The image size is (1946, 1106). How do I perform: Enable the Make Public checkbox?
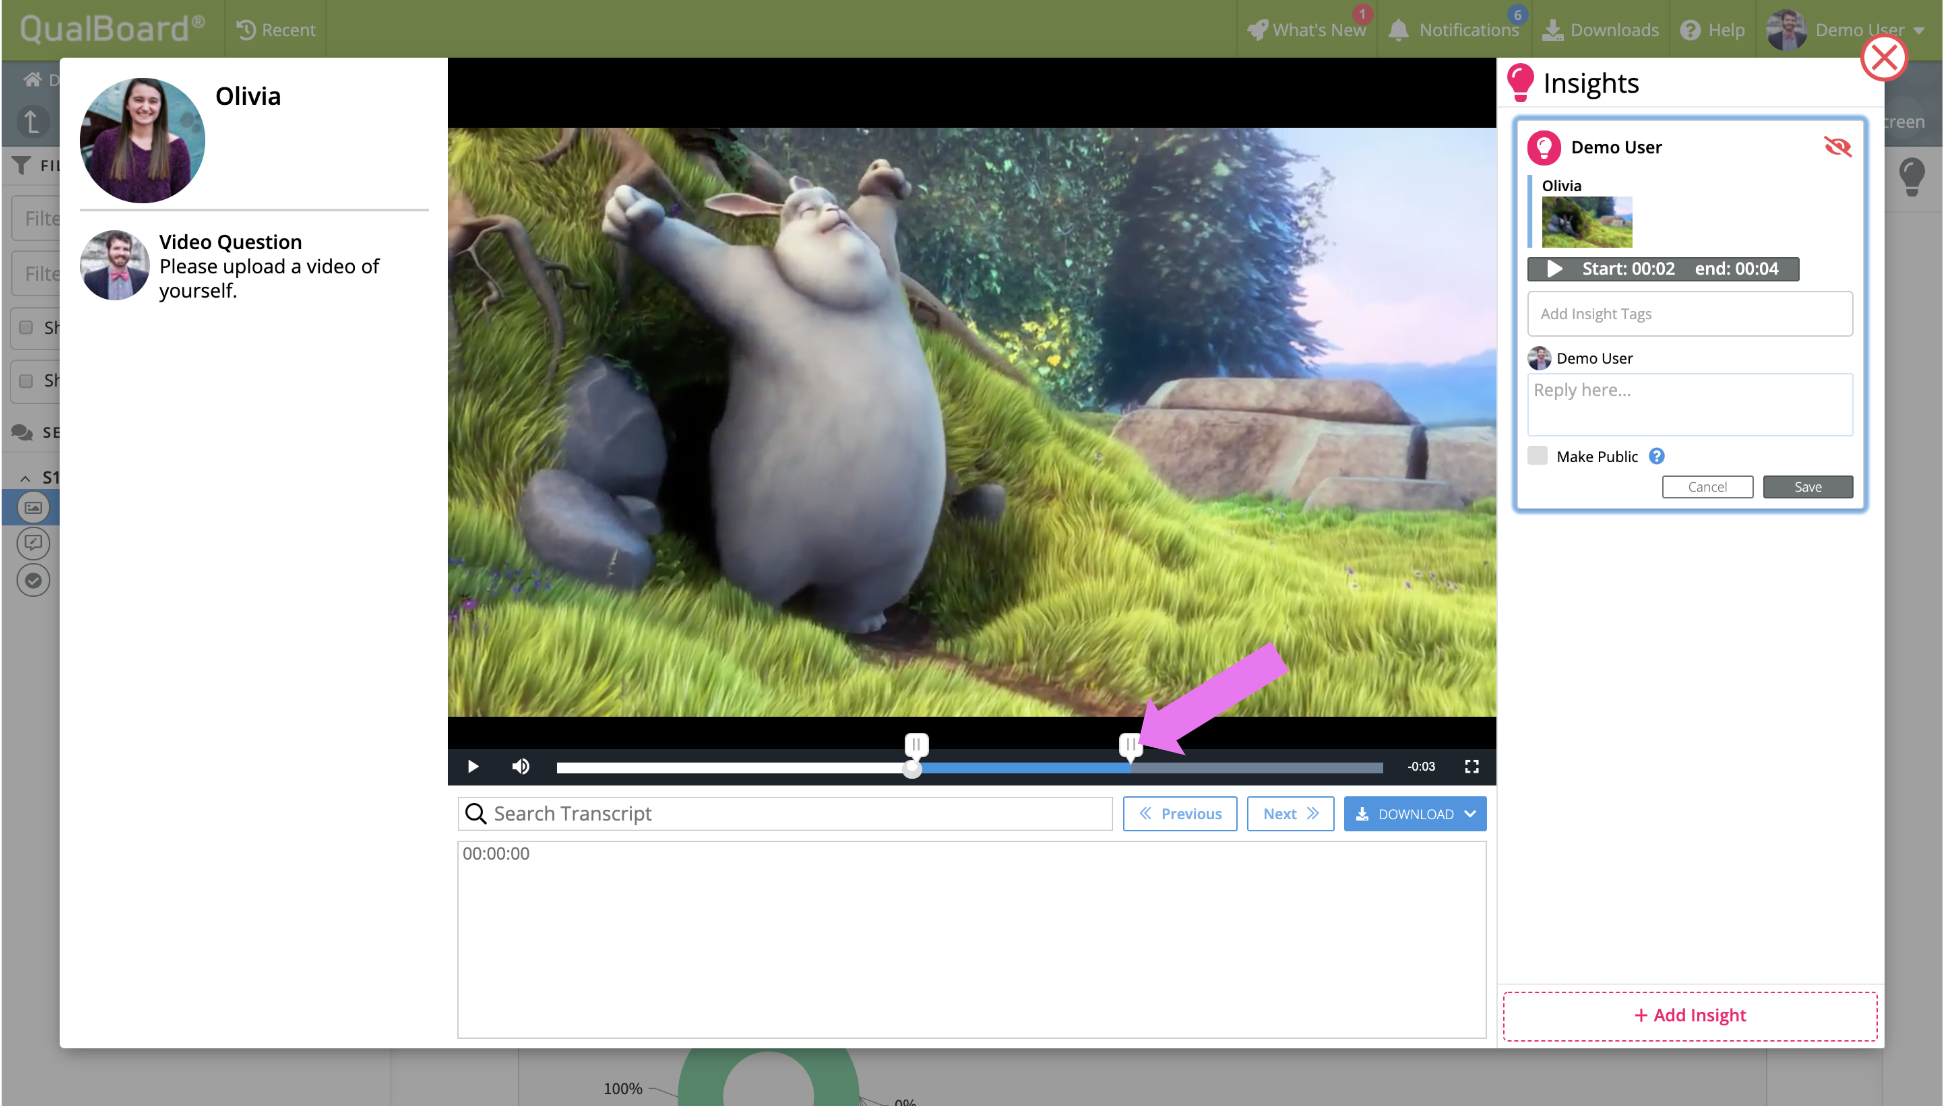point(1538,456)
